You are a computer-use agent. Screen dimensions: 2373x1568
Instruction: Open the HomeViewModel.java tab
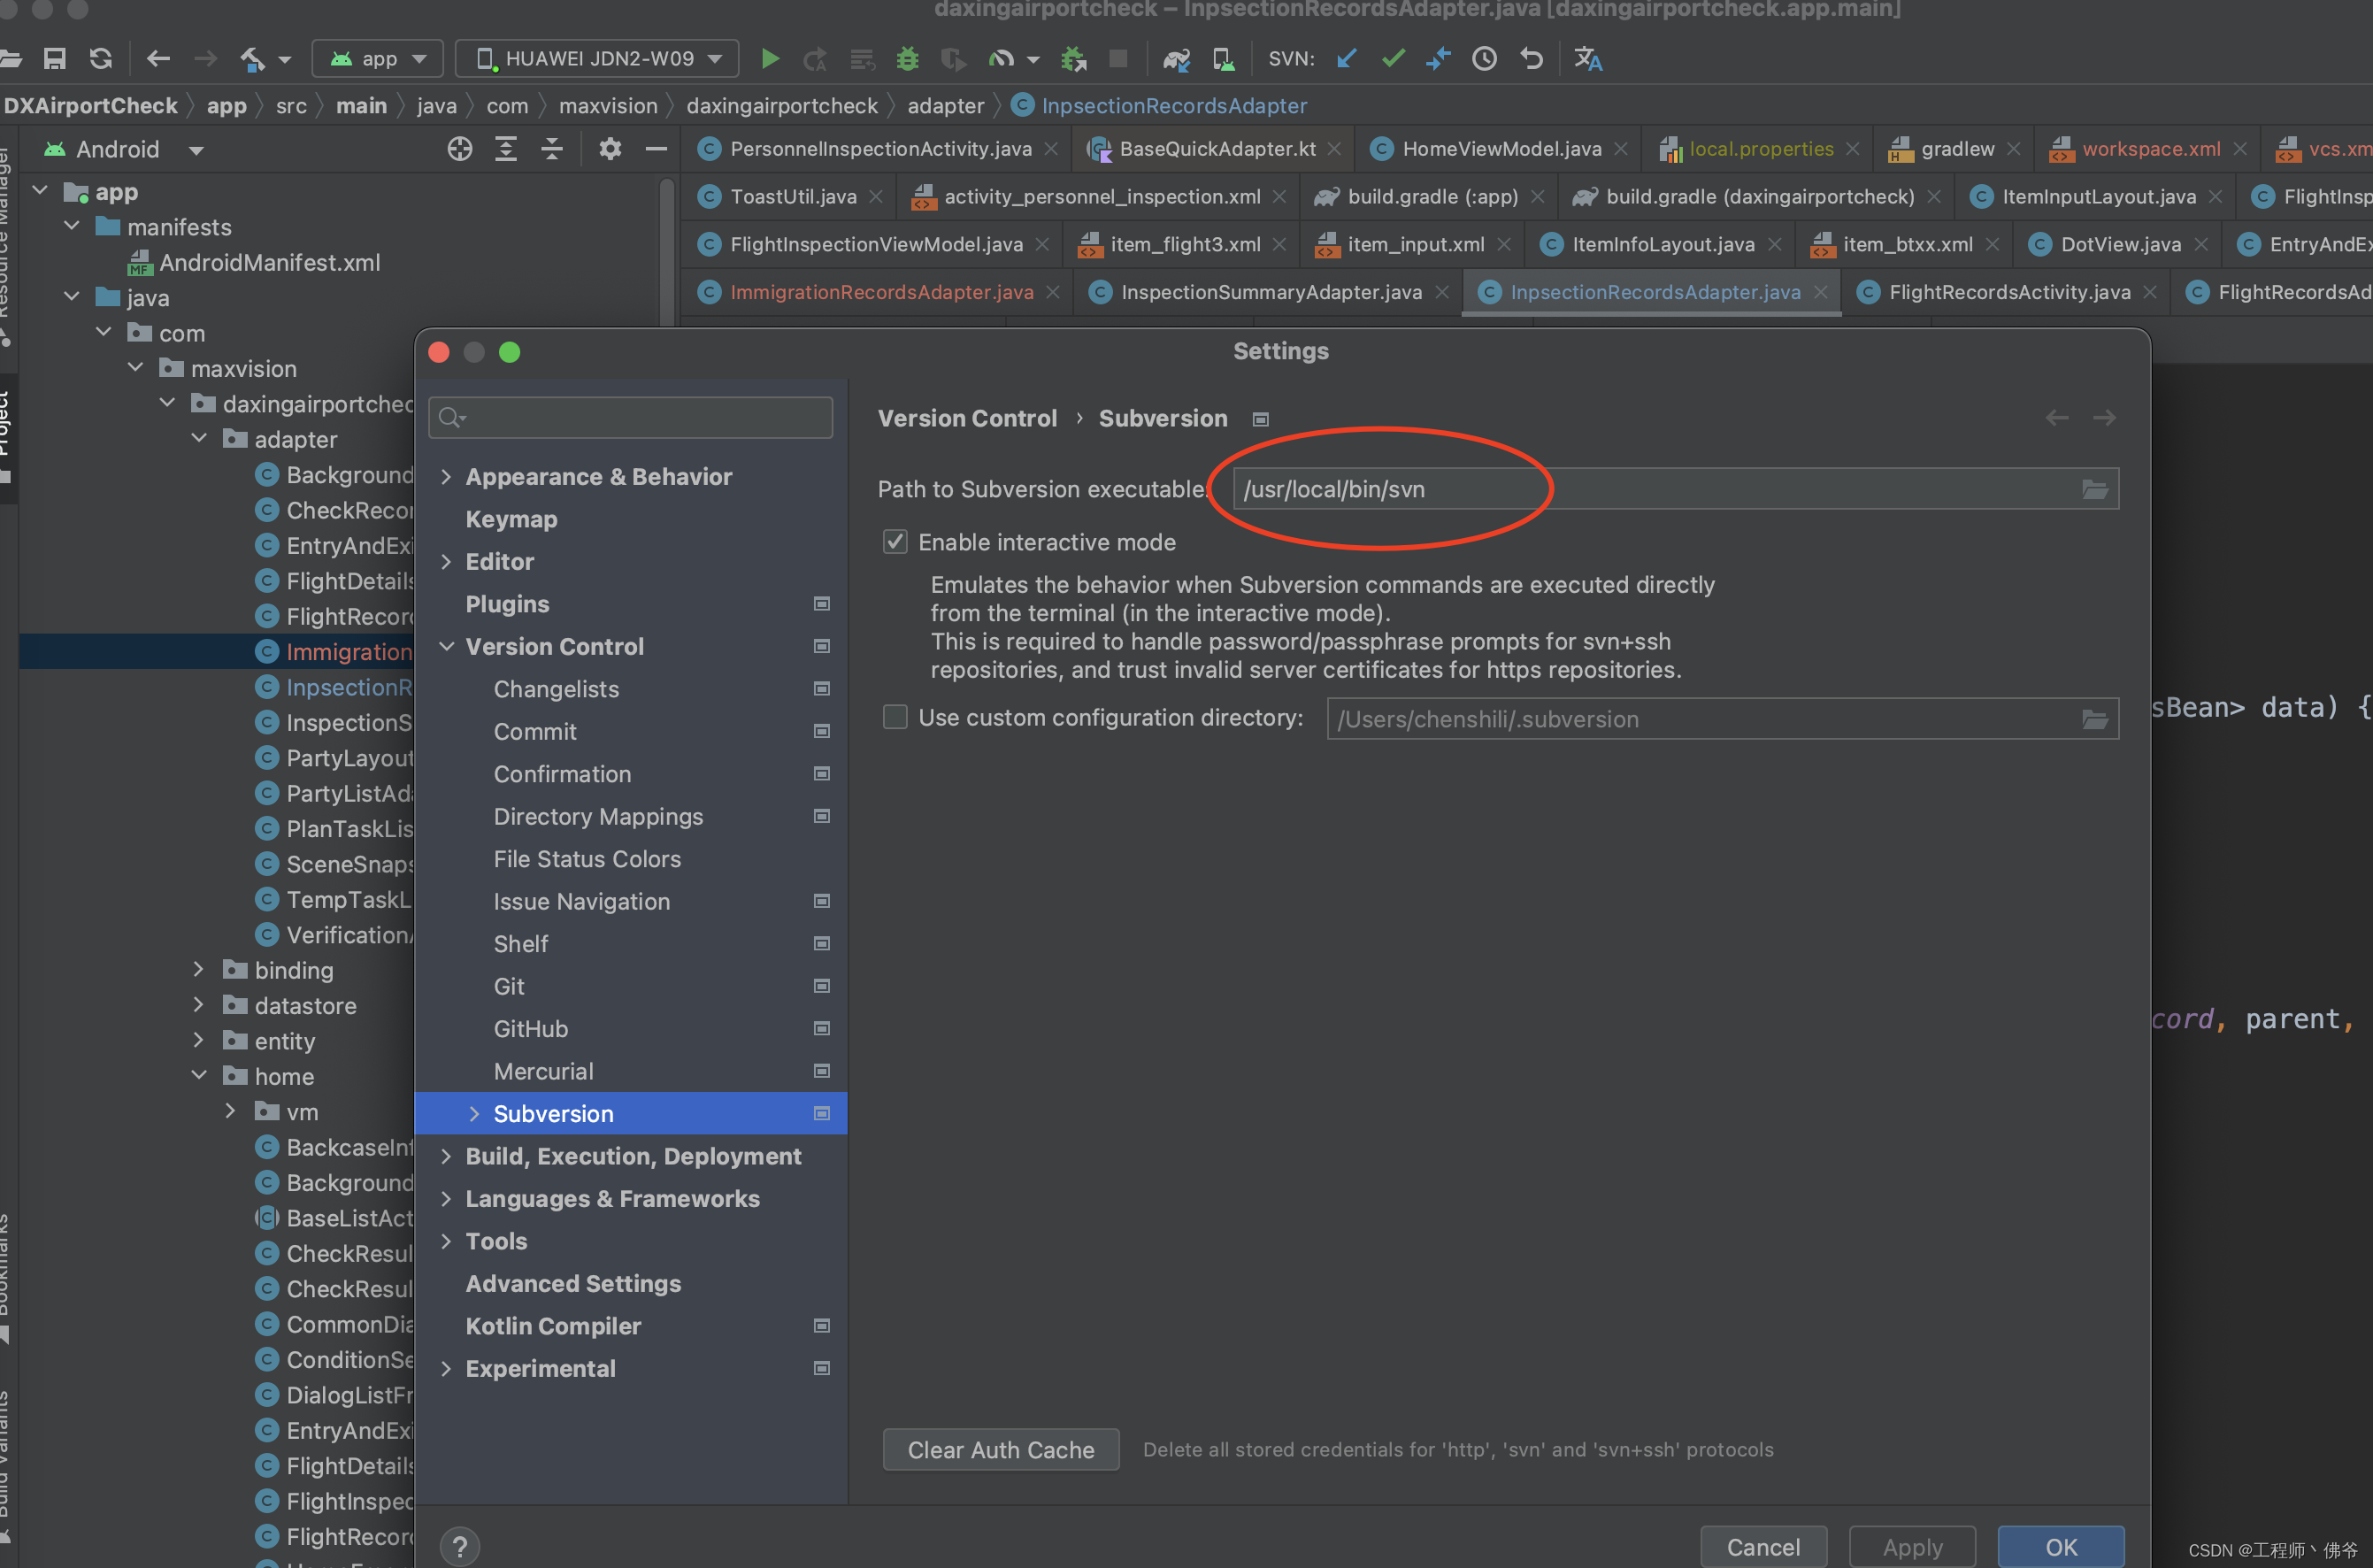click(1501, 149)
